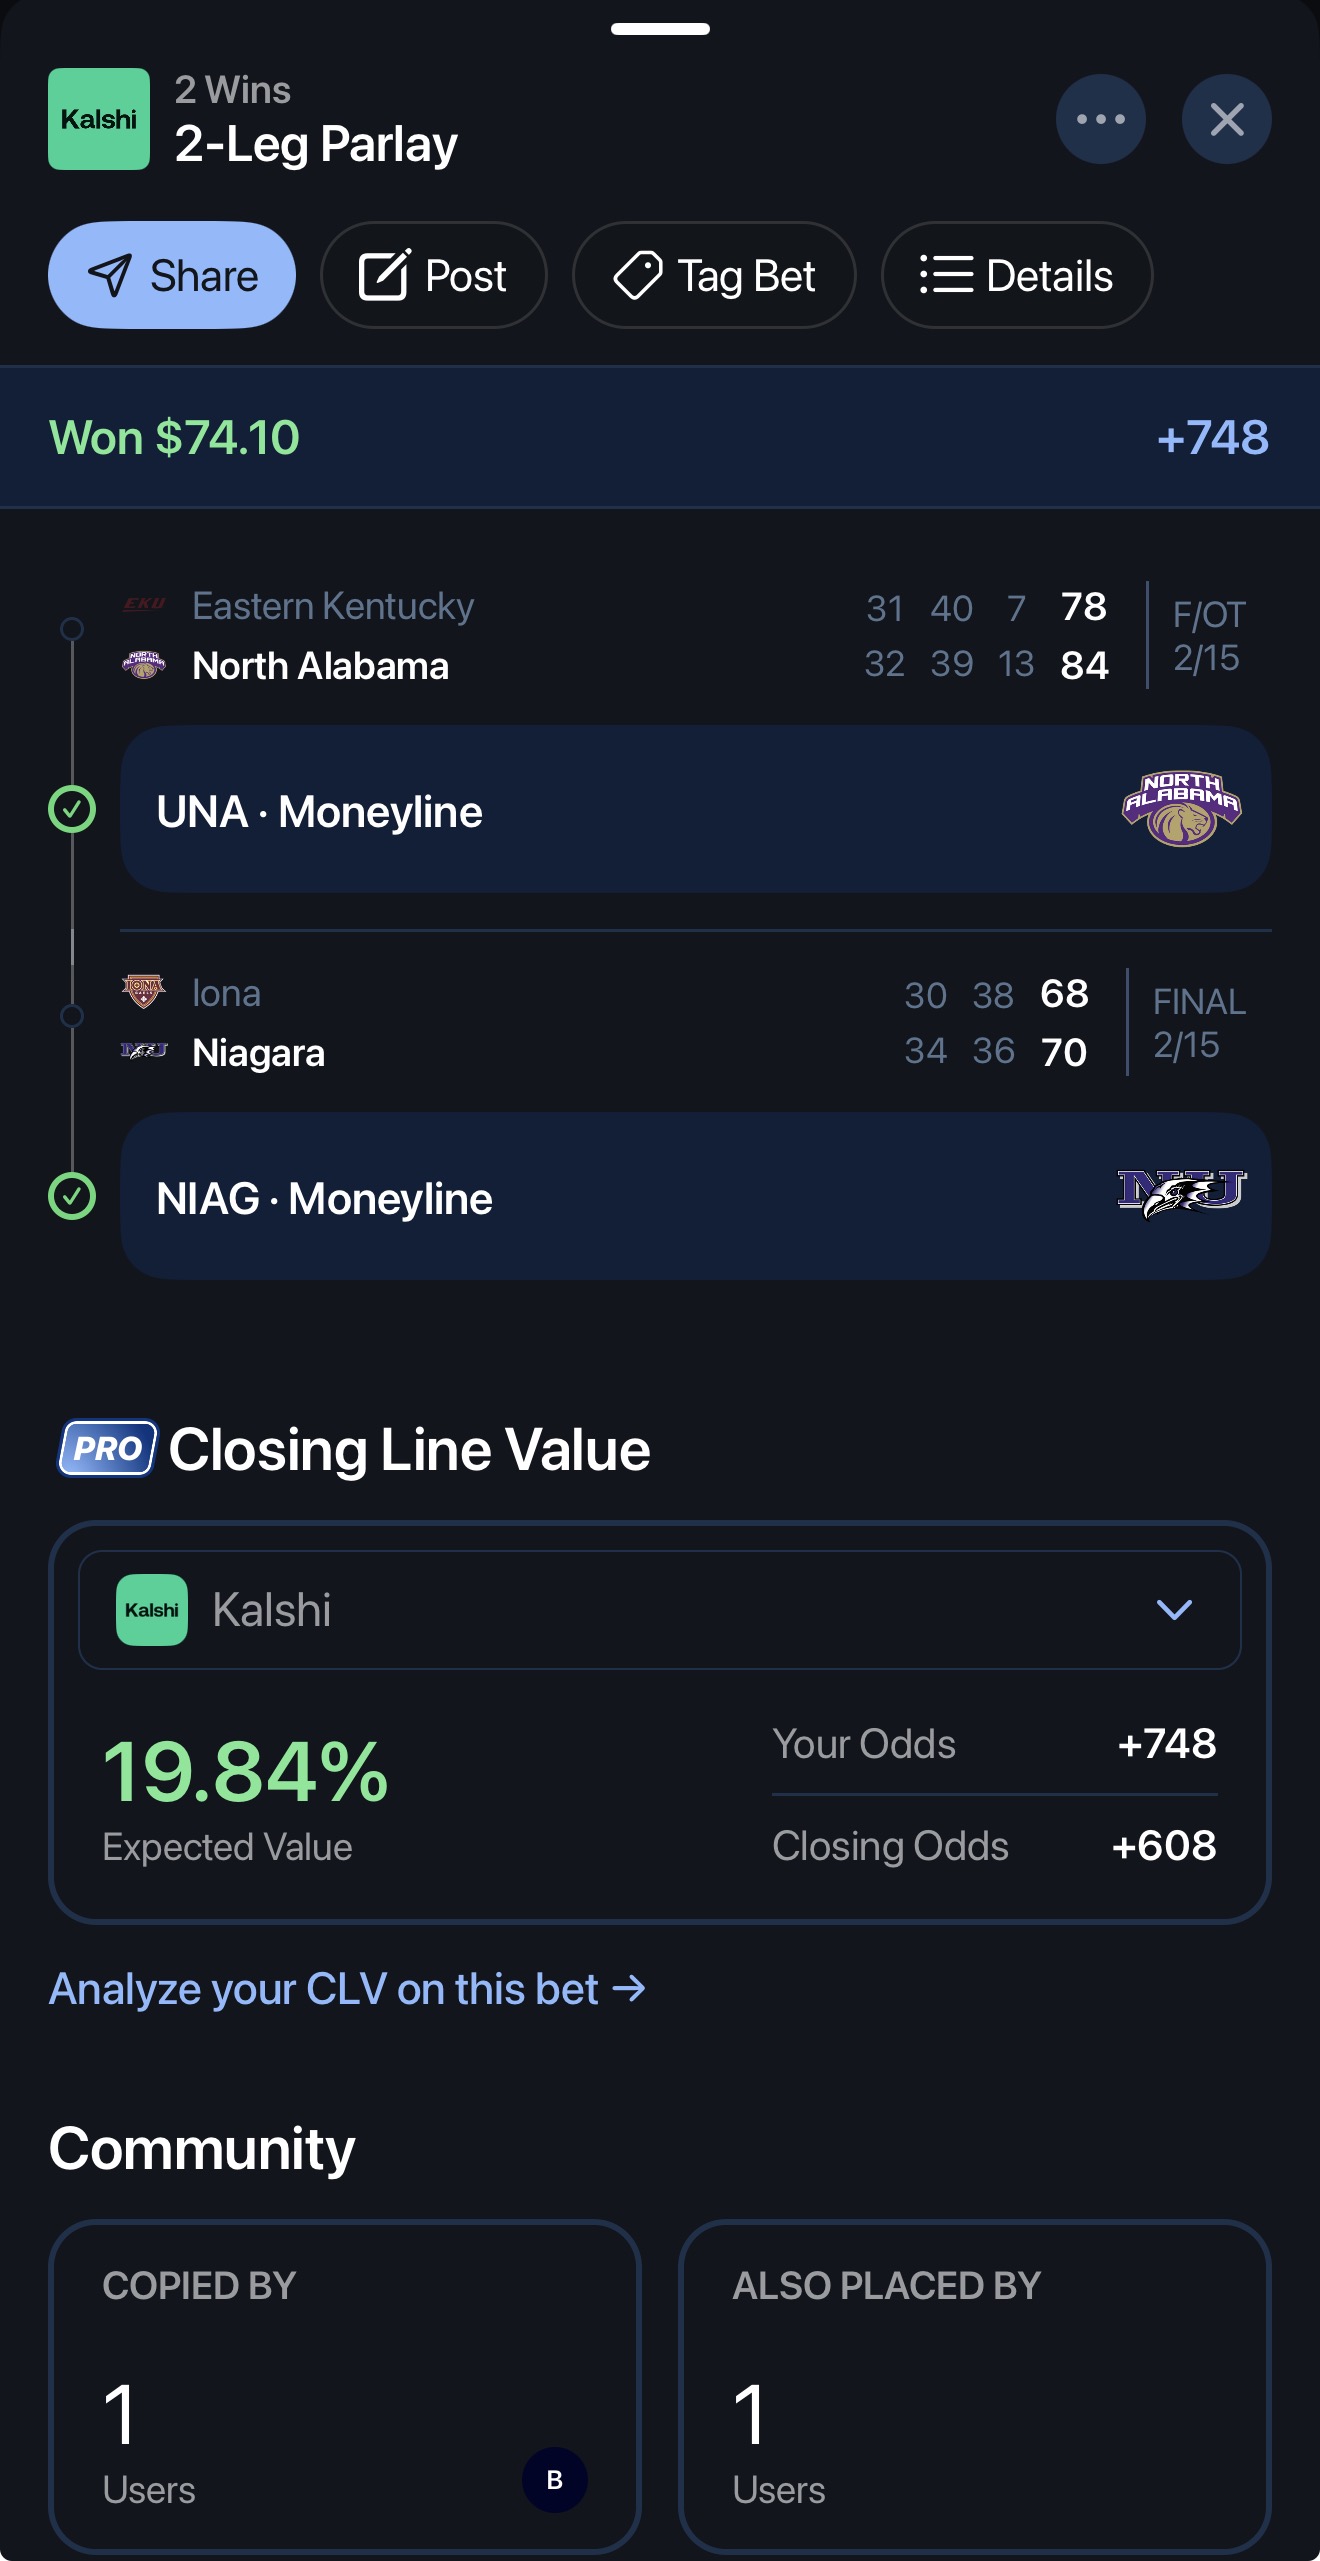
Task: Open the more options ellipsis menu
Action: pyautogui.click(x=1100, y=118)
